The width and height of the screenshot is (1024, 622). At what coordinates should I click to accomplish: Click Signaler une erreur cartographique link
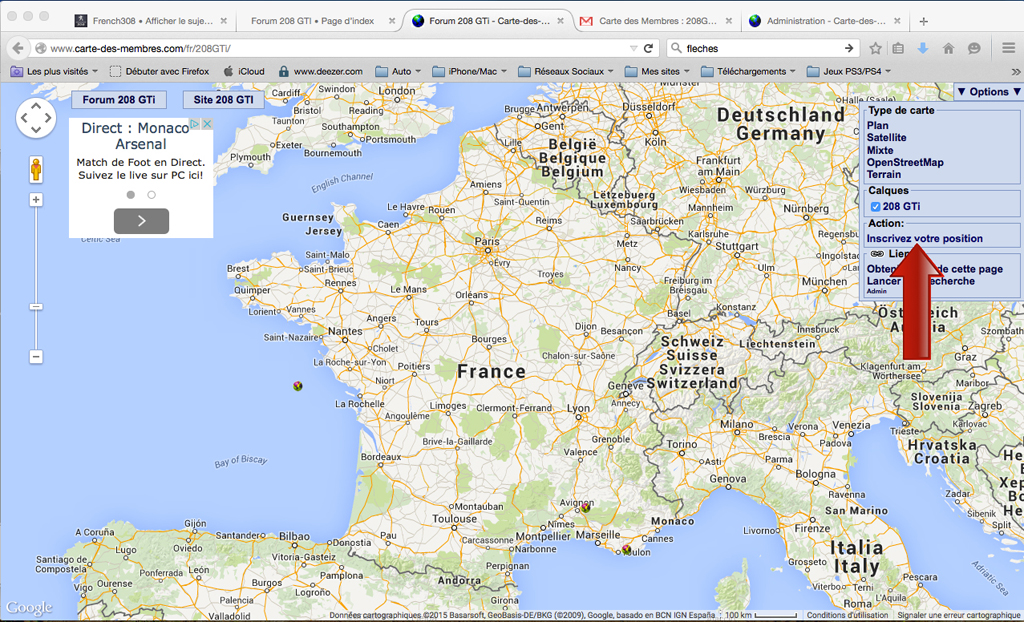(x=960, y=615)
